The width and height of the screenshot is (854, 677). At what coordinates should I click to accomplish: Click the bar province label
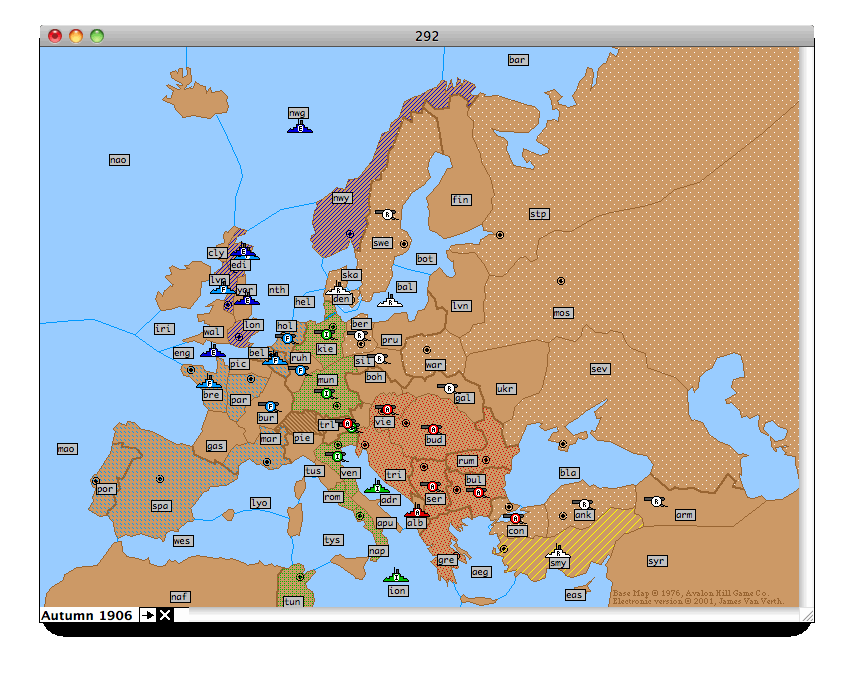(x=517, y=60)
